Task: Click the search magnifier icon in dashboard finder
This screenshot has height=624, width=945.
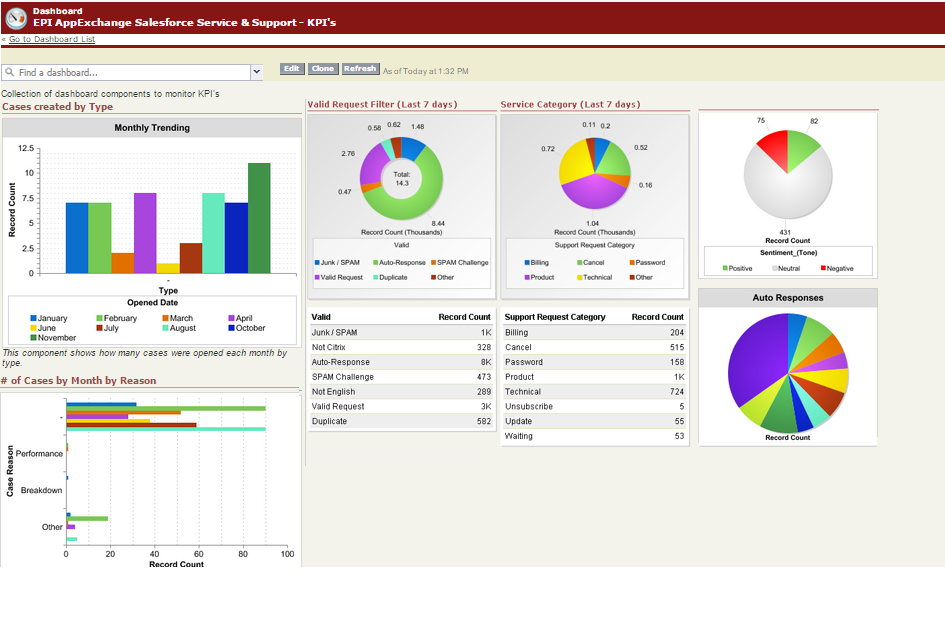Action: 10,72
